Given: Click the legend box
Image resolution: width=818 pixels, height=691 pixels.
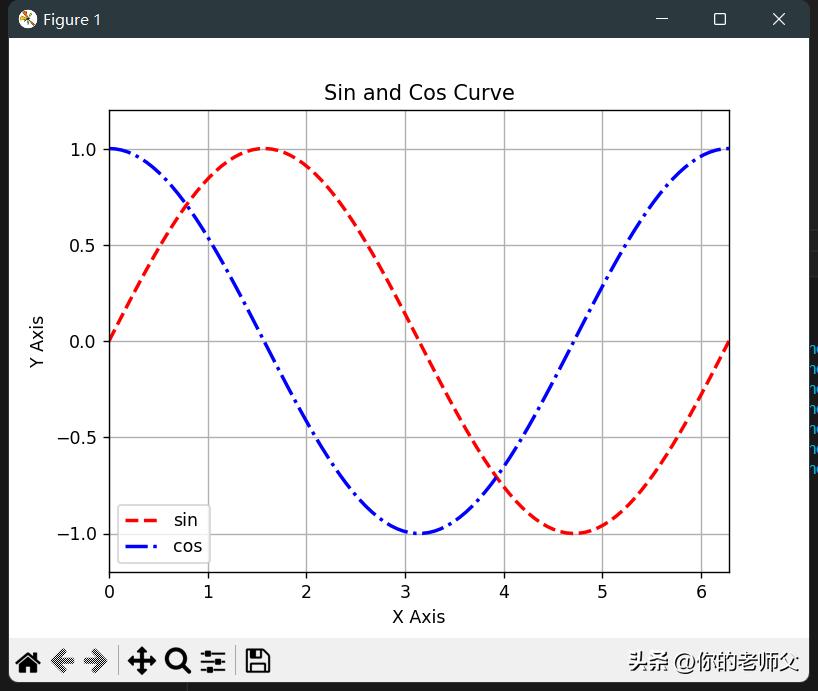Looking at the screenshot, I should (163, 532).
